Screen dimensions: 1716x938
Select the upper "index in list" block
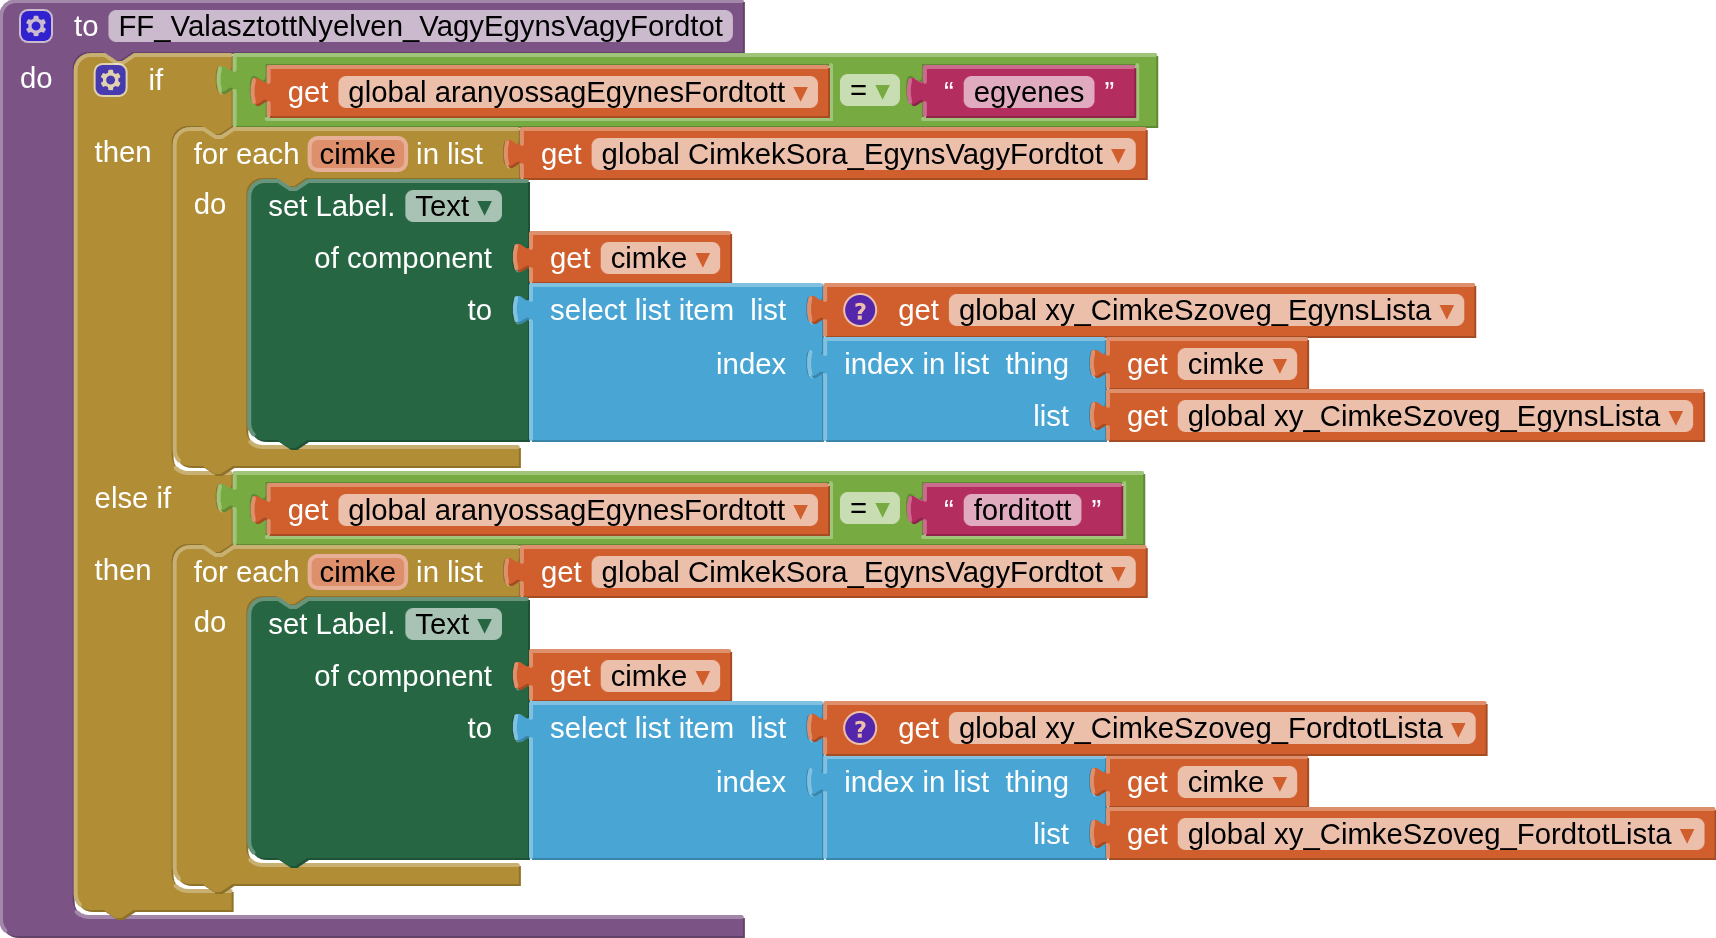click(915, 365)
